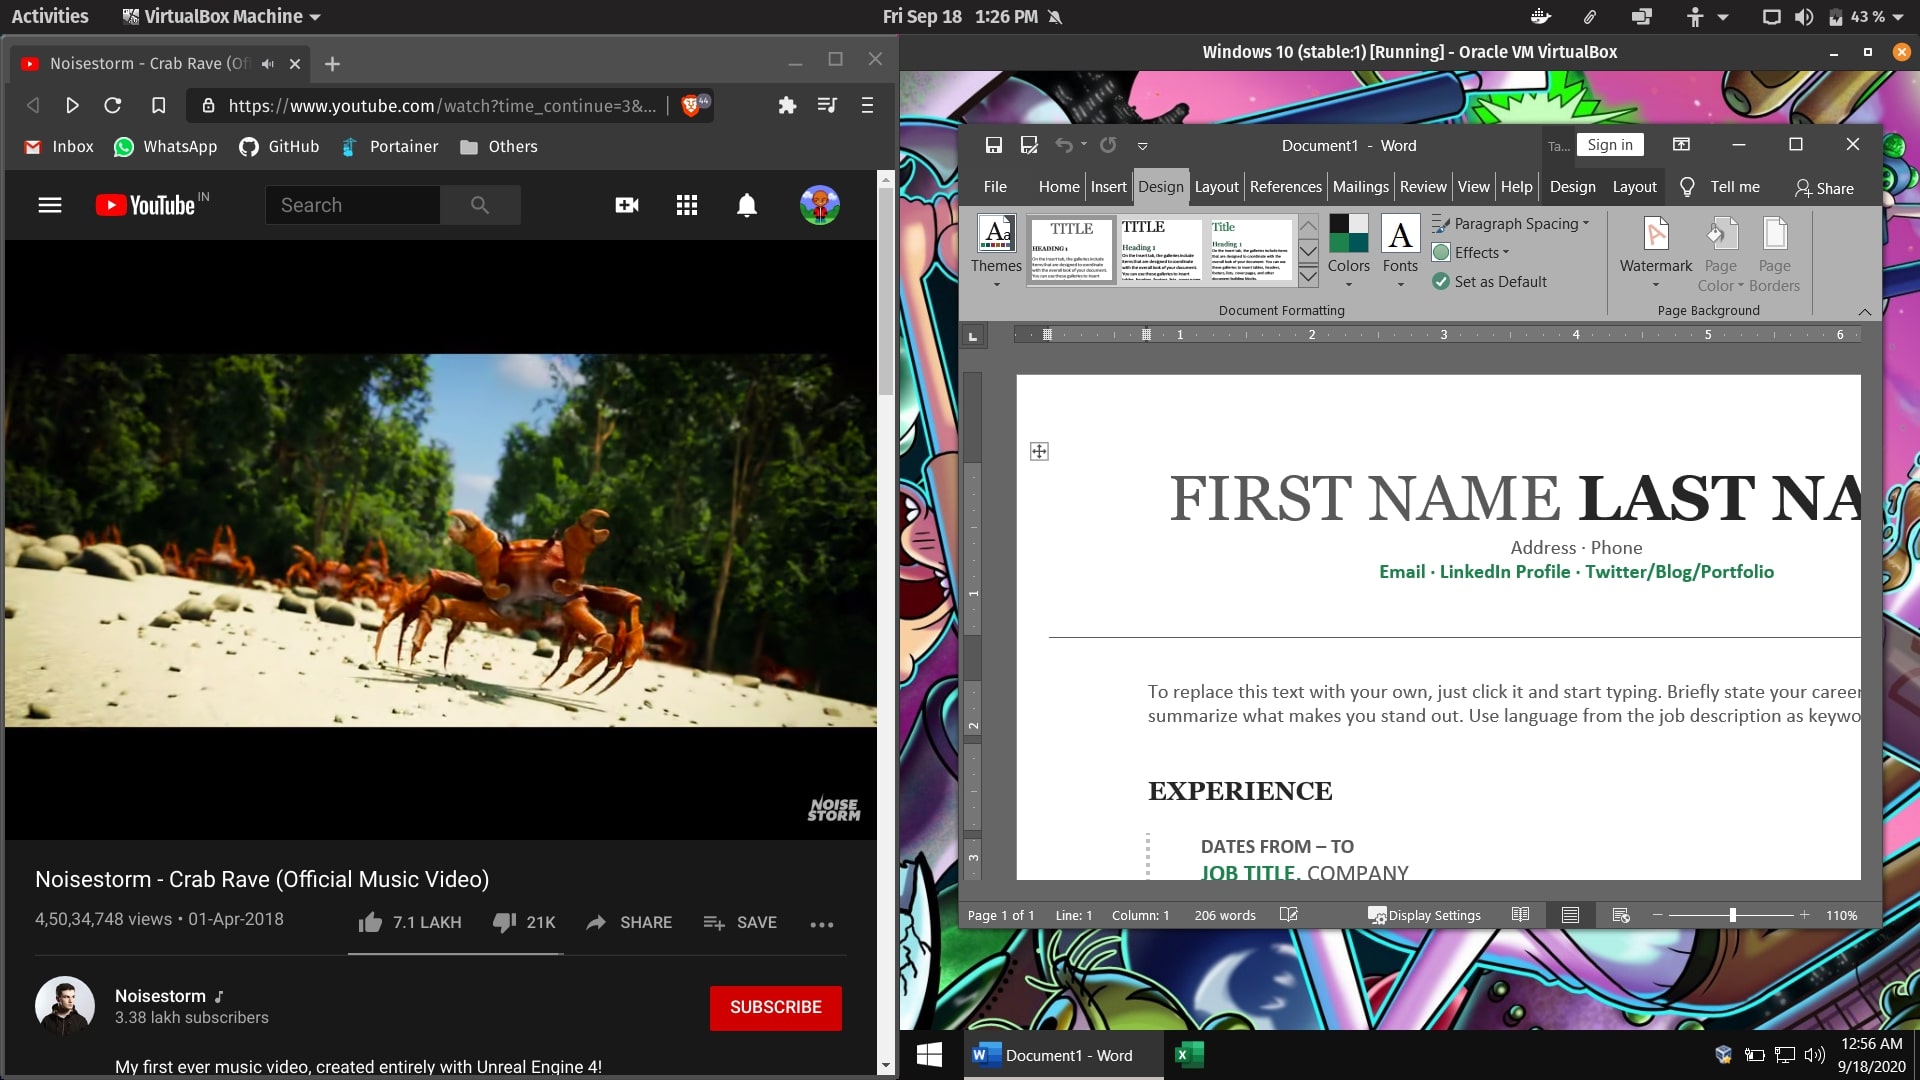The height and width of the screenshot is (1080, 1920).
Task: Open the VirtualBox Machine app menu
Action: click(x=221, y=17)
